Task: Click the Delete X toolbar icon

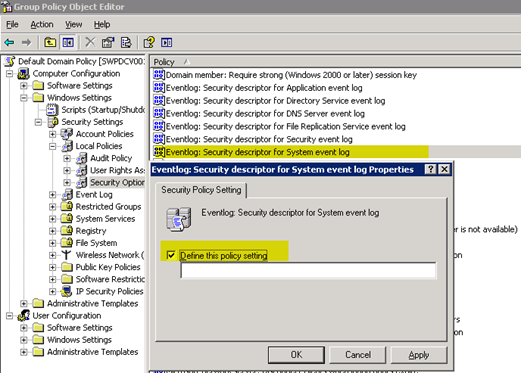Action: [x=90, y=42]
